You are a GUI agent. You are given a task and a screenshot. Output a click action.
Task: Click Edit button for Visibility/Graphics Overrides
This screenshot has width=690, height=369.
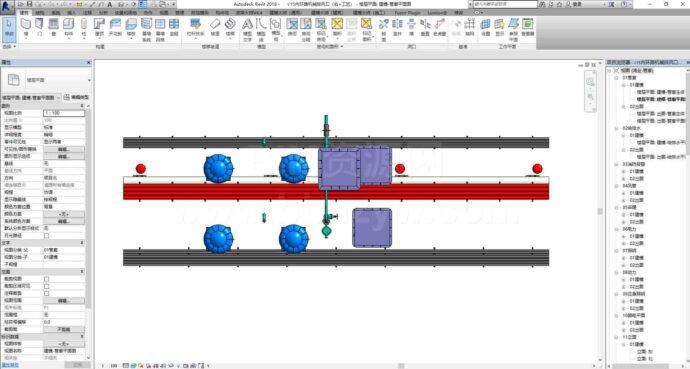pyautogui.click(x=64, y=149)
